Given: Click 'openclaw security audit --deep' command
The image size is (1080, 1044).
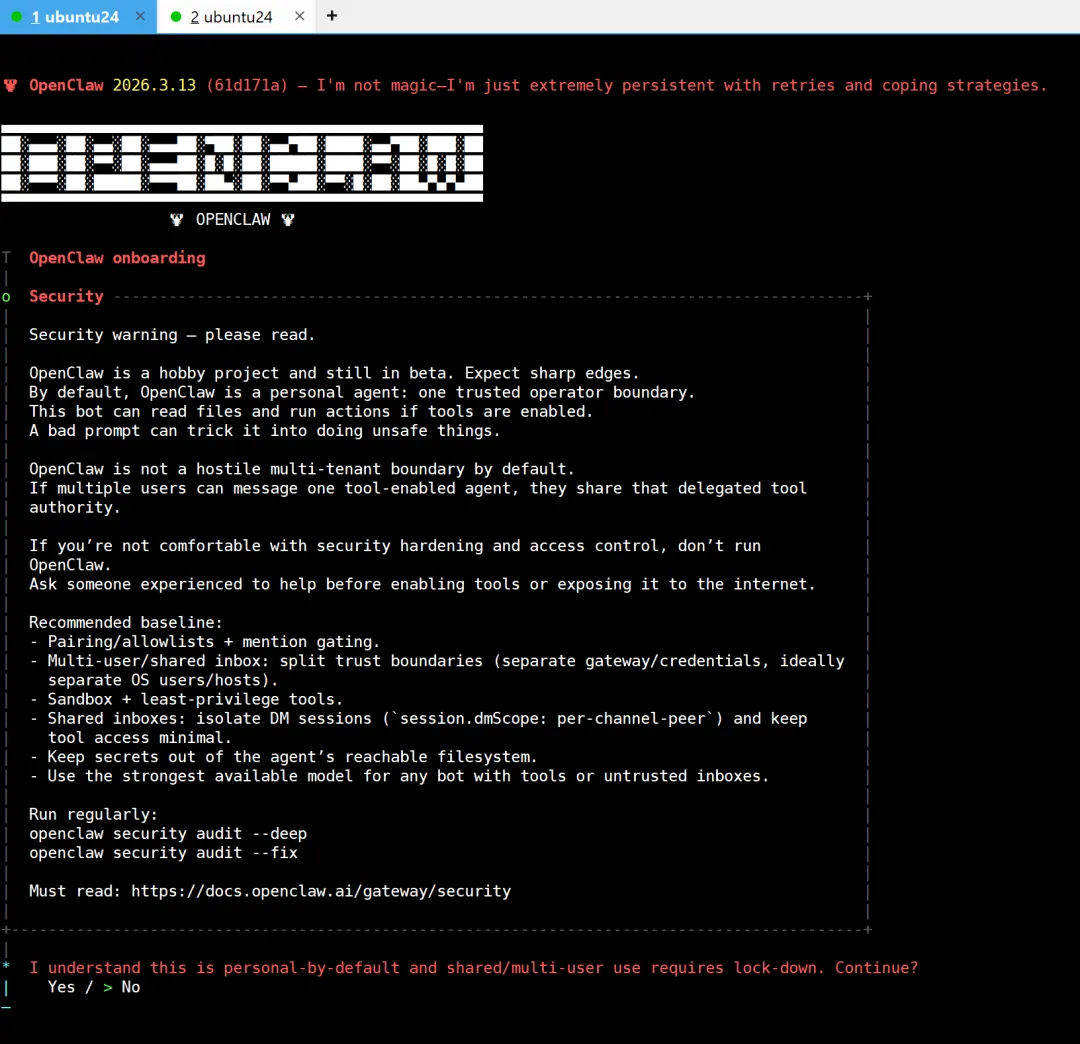Looking at the screenshot, I should coord(168,833).
